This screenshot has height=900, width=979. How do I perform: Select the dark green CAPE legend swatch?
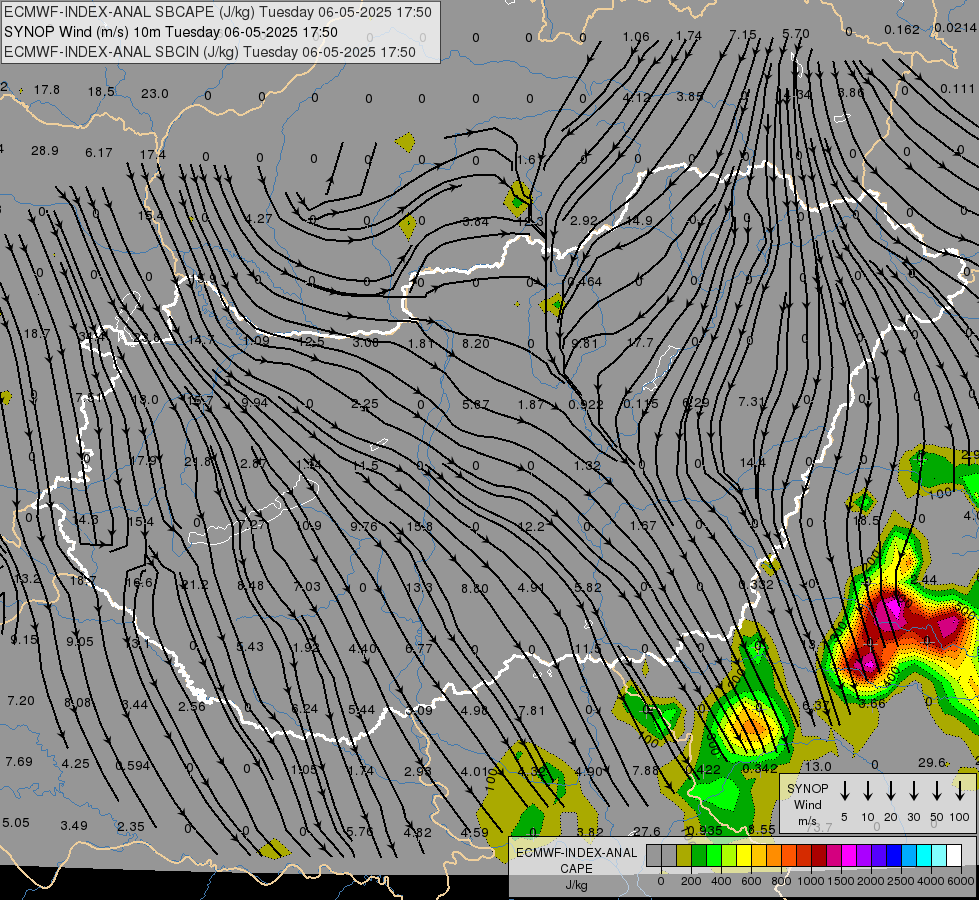pos(699,855)
